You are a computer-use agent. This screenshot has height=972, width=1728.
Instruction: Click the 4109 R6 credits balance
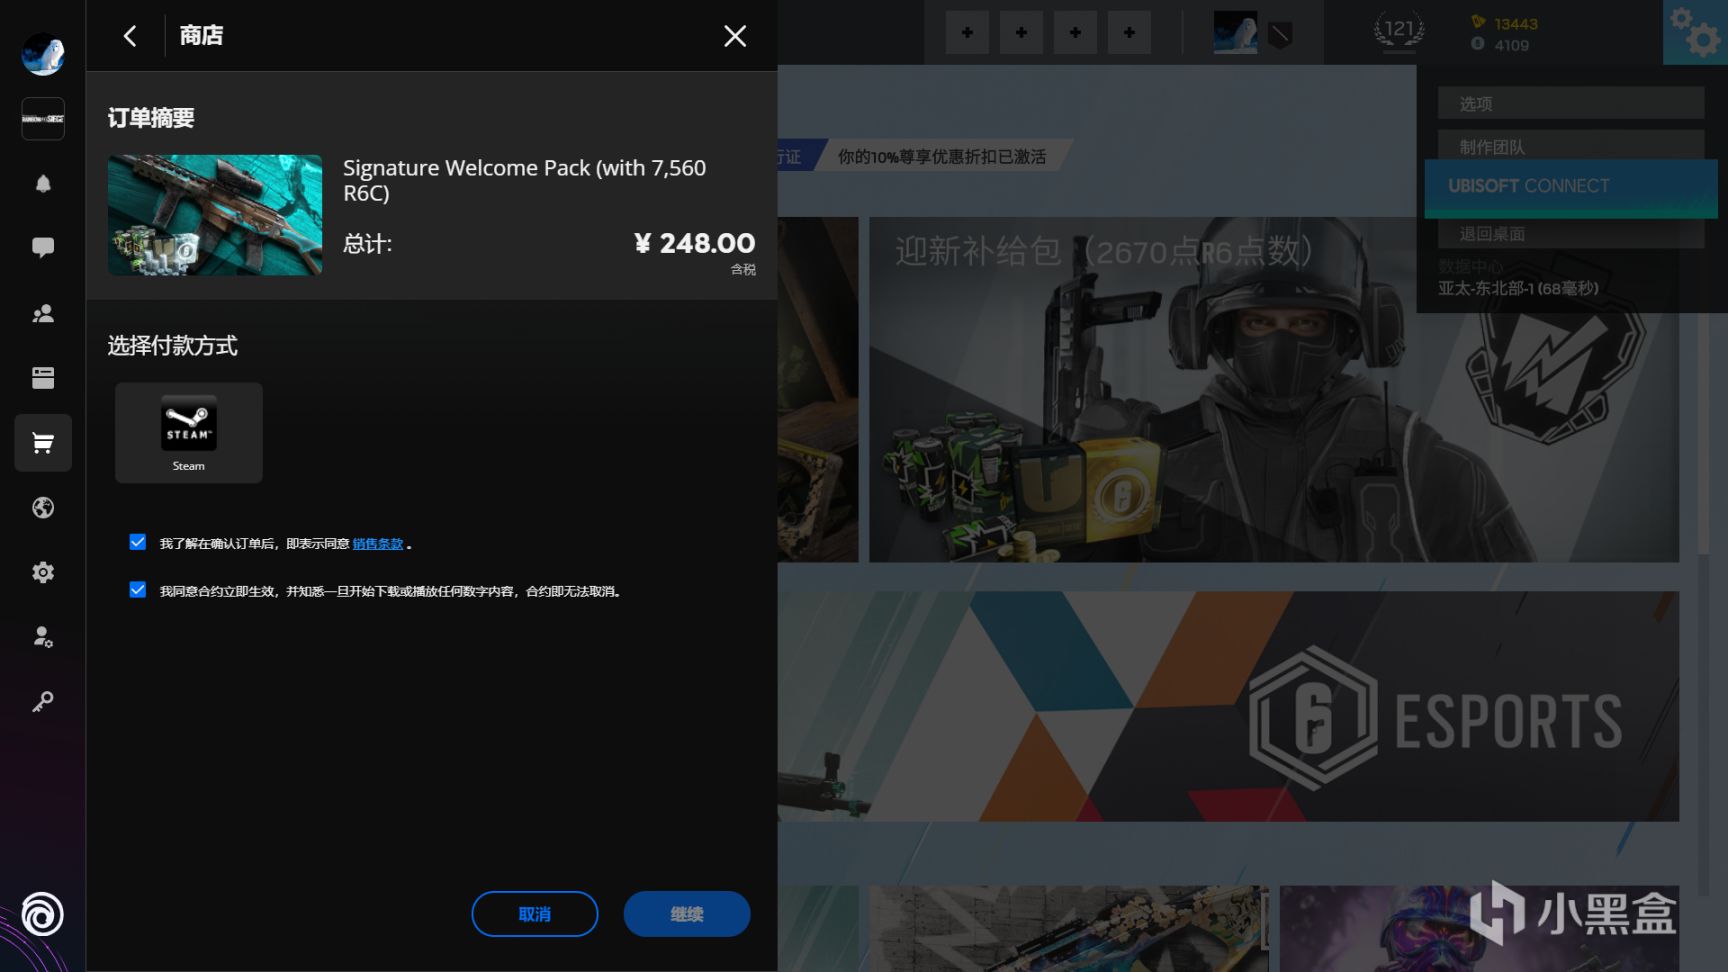tap(1500, 45)
